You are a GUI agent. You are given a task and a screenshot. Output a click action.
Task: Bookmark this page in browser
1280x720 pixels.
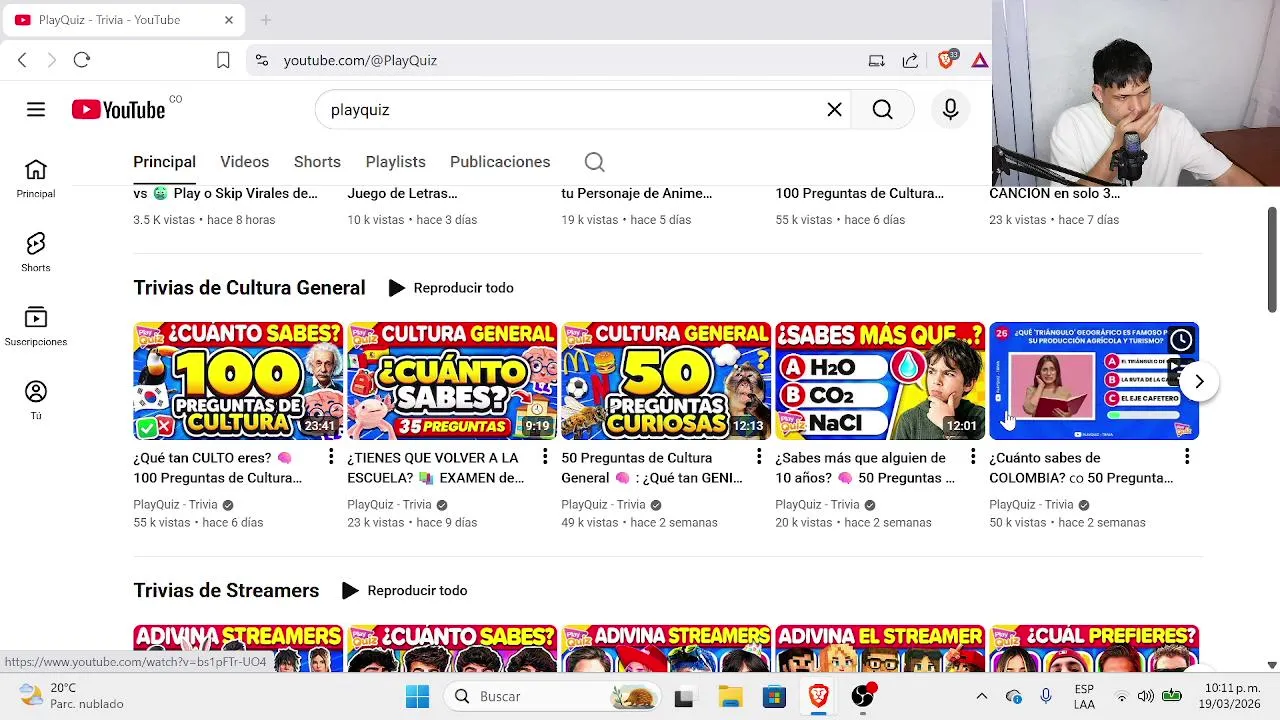pyautogui.click(x=223, y=60)
